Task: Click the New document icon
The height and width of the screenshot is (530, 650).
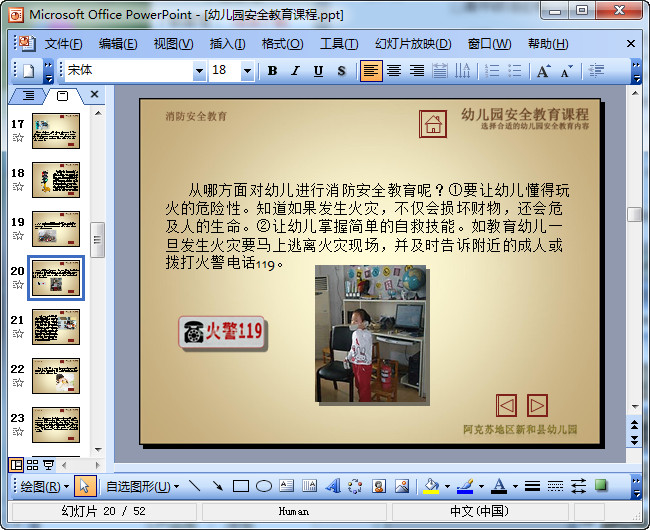Action: (28, 71)
